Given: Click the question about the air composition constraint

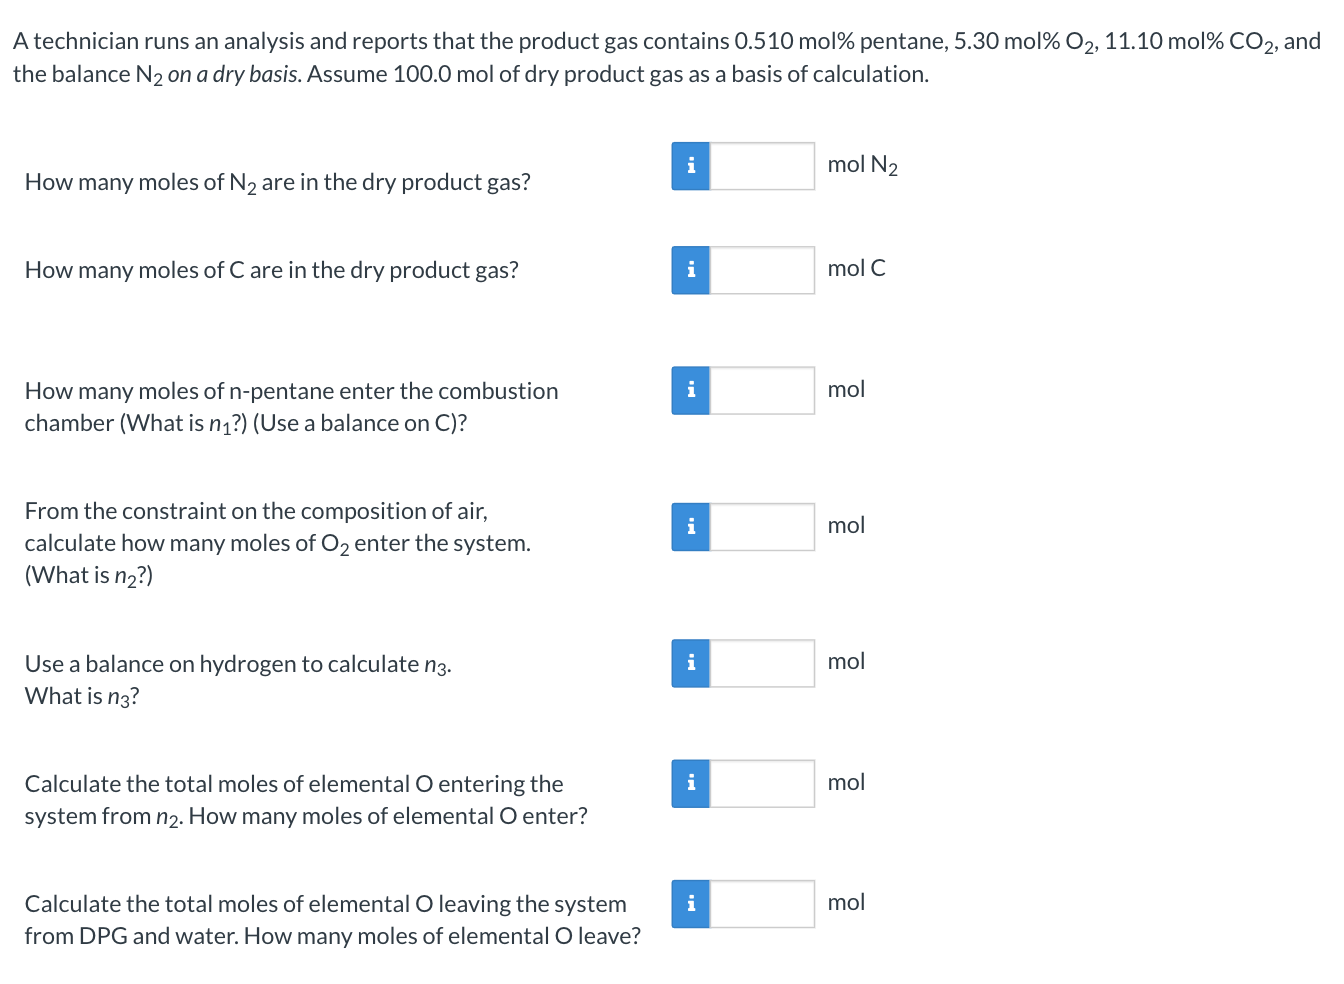Looking at the screenshot, I should point(278,542).
